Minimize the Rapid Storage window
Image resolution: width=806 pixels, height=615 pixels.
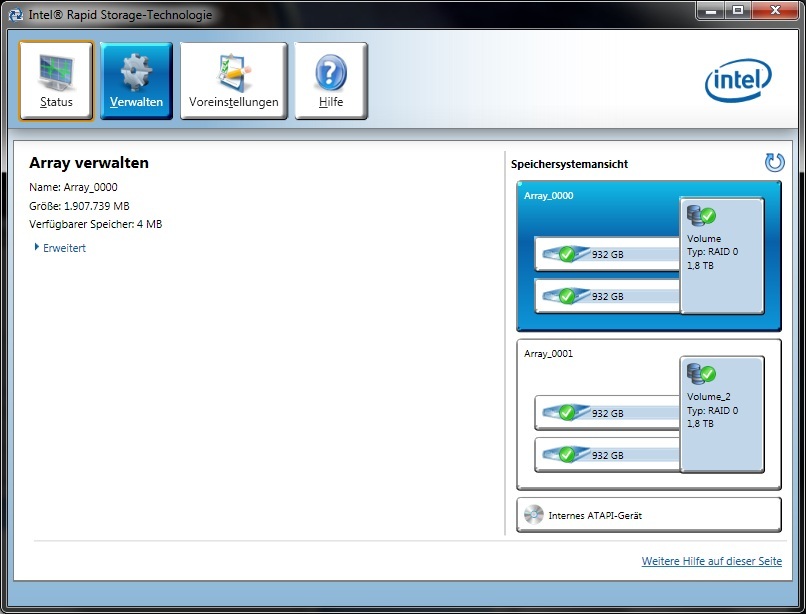coord(711,10)
